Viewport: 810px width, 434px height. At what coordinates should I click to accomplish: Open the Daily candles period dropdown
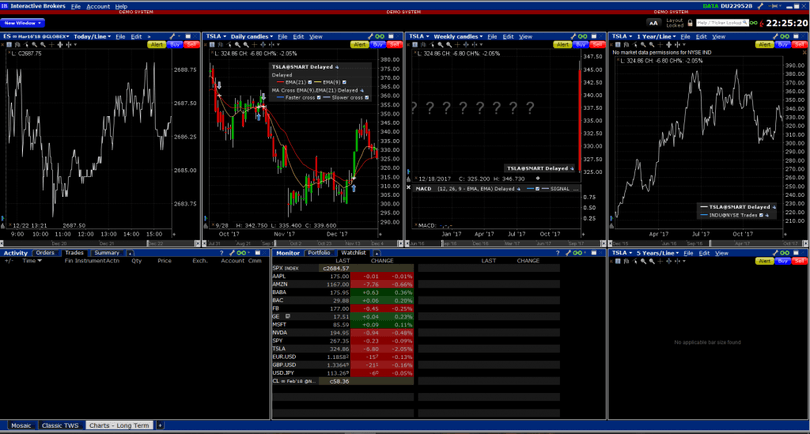coord(273,36)
